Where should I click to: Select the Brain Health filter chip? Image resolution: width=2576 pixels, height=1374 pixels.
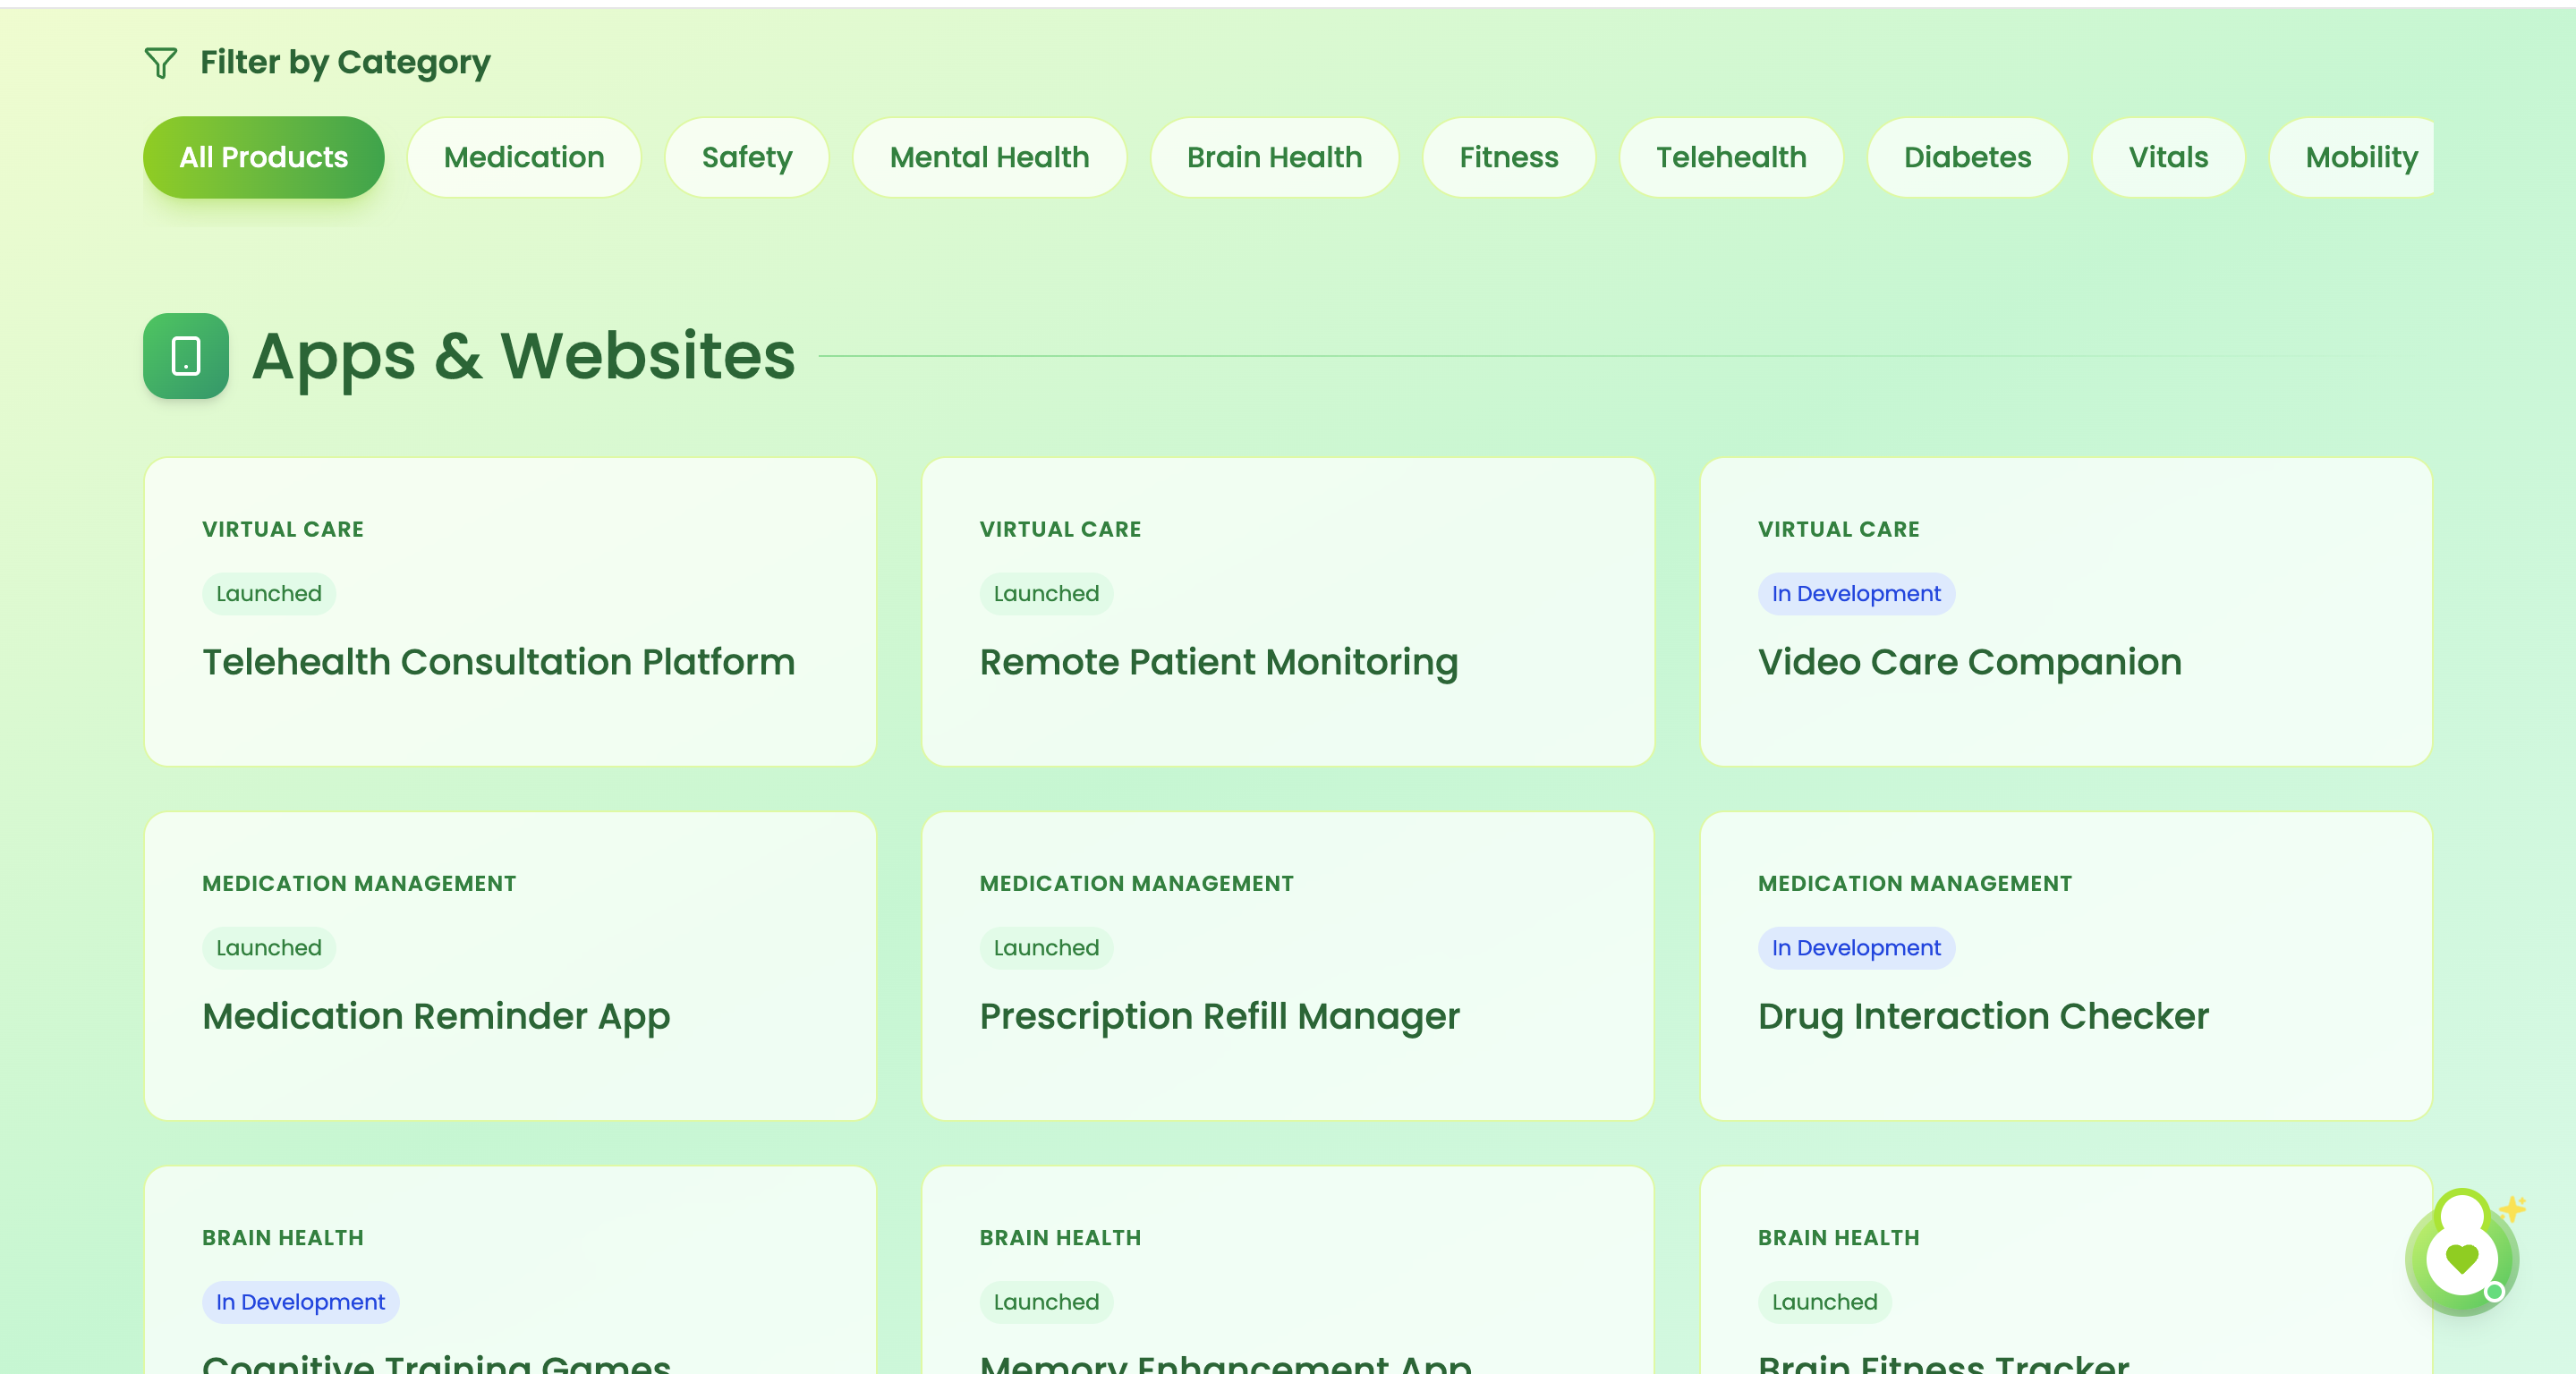coord(1274,157)
